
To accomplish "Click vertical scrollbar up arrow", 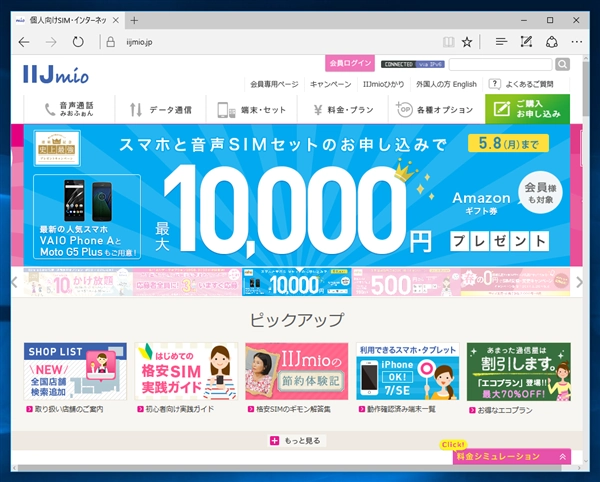I will click(x=586, y=58).
